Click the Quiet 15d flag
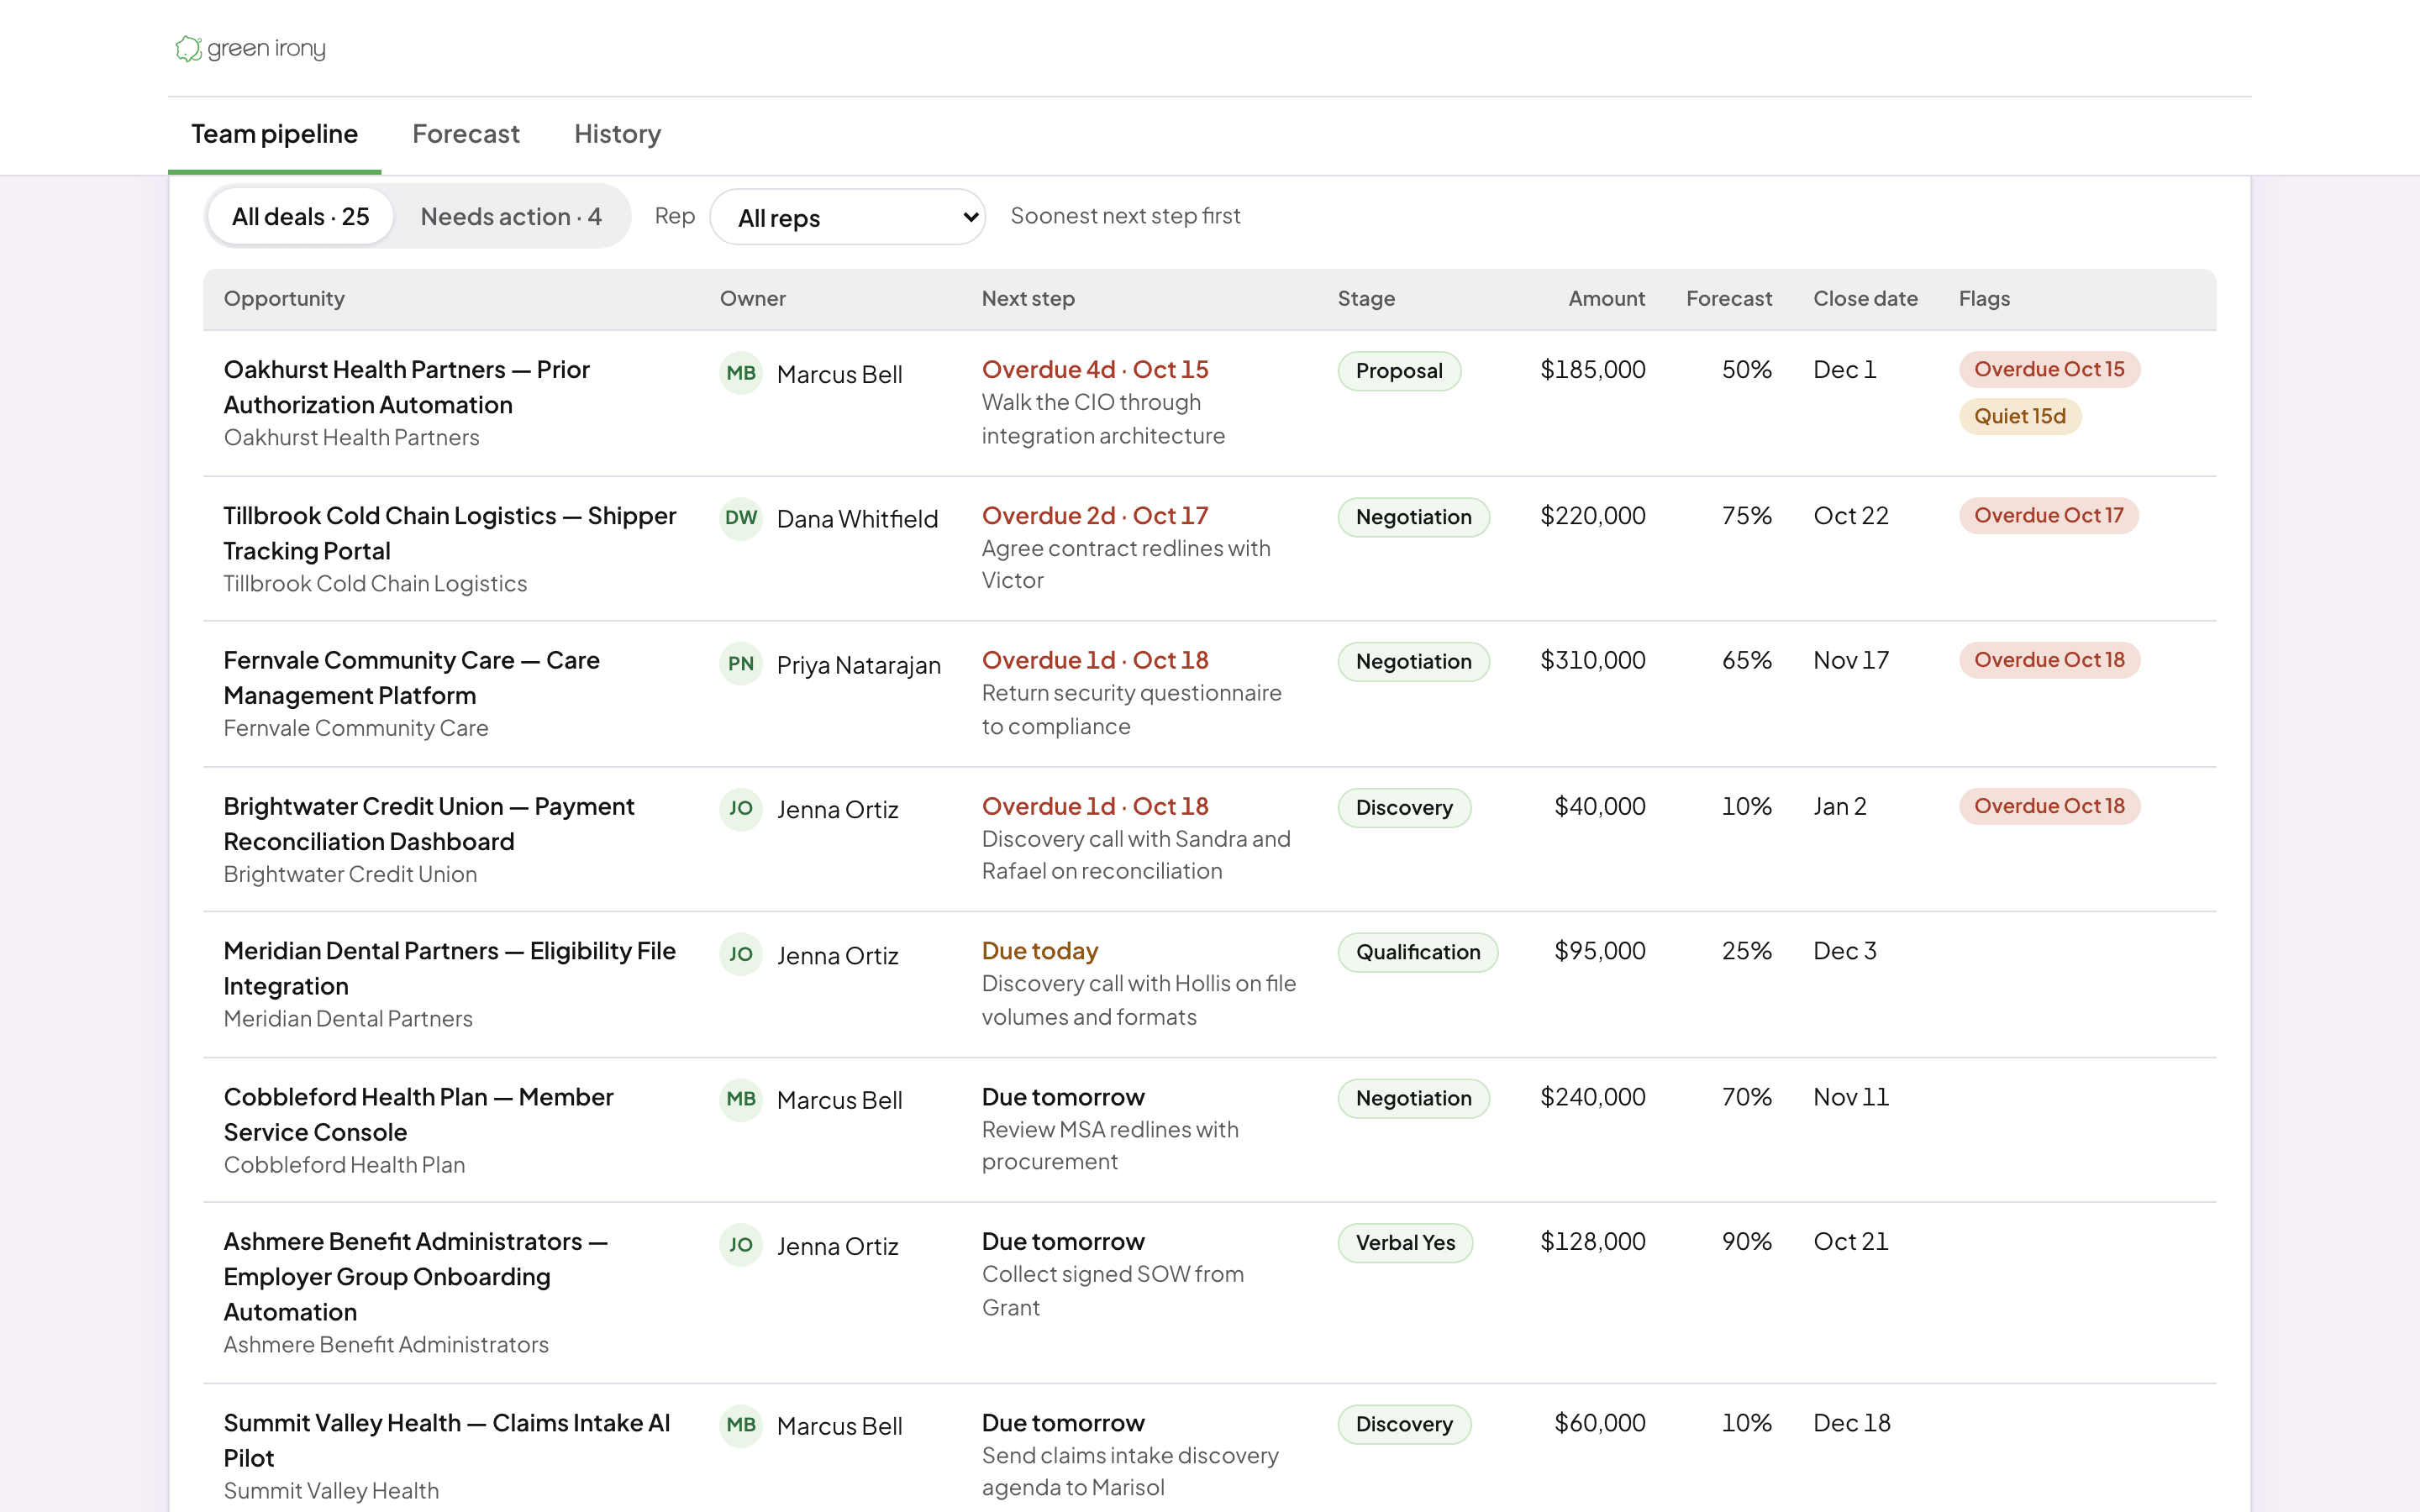The image size is (2420, 1512). coord(2020,416)
